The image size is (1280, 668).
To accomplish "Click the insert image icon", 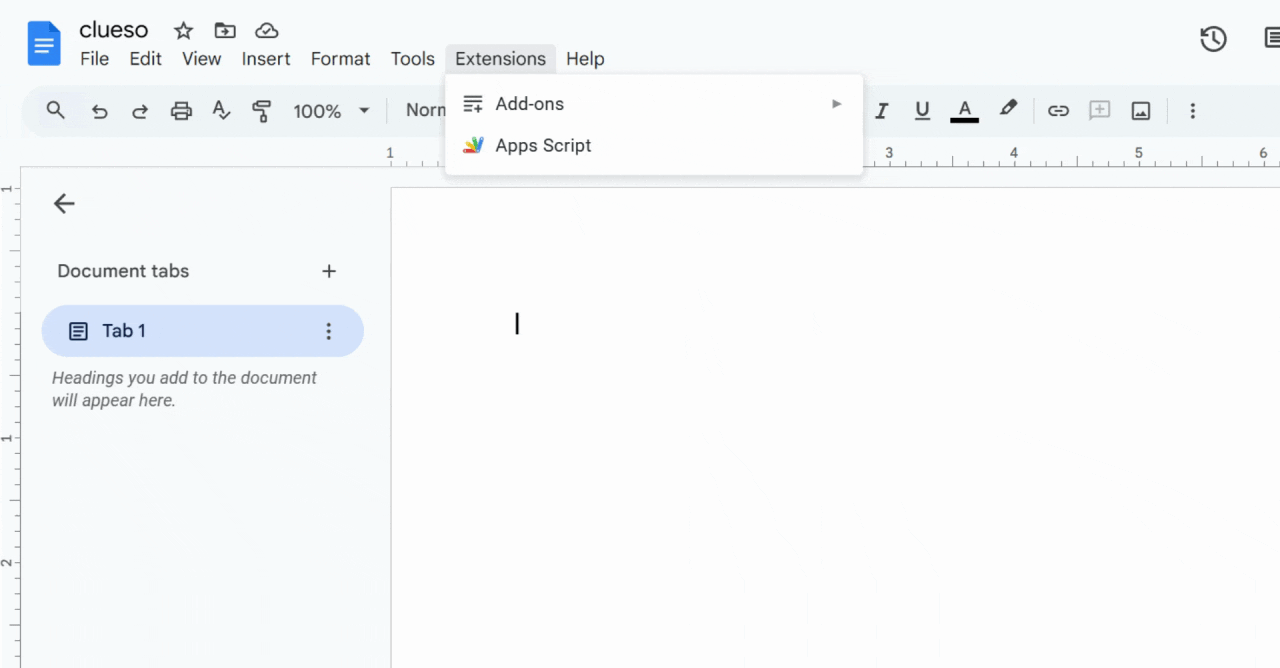I will (x=1141, y=111).
